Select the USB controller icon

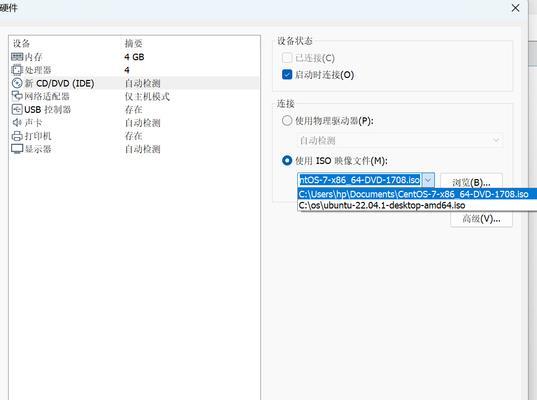pos(17,110)
